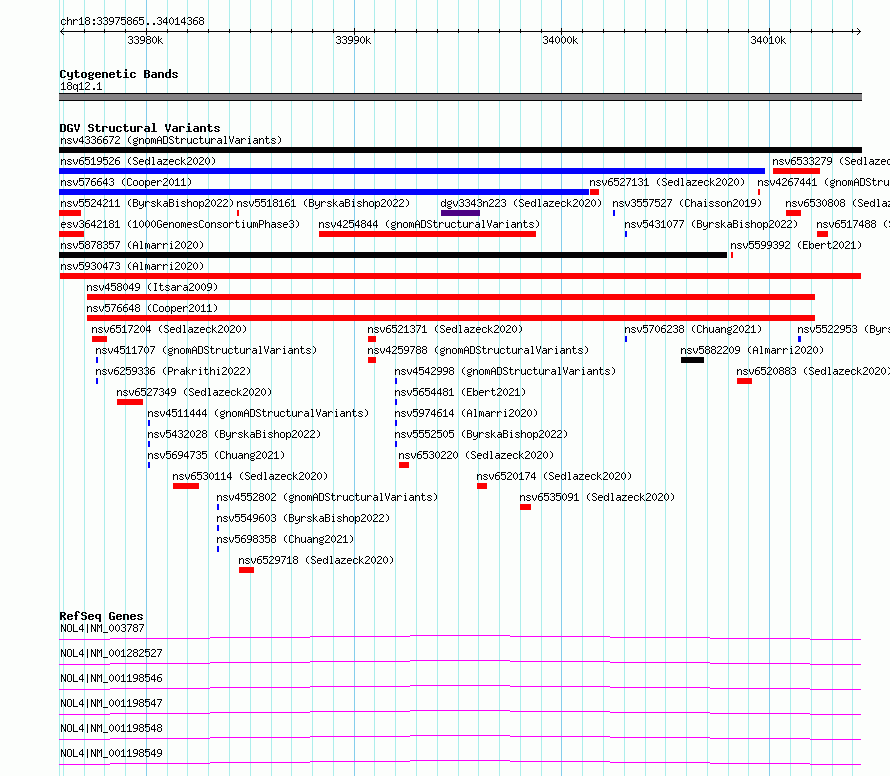Click the nsv5694735 Chuang2021 label

click(x=216, y=455)
